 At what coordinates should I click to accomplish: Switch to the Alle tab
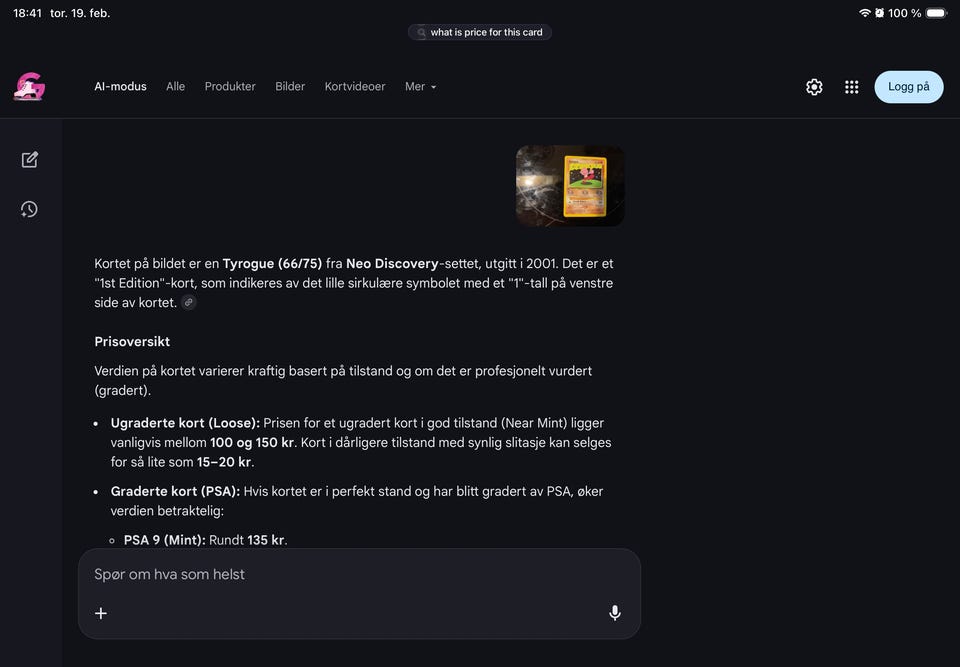click(175, 87)
